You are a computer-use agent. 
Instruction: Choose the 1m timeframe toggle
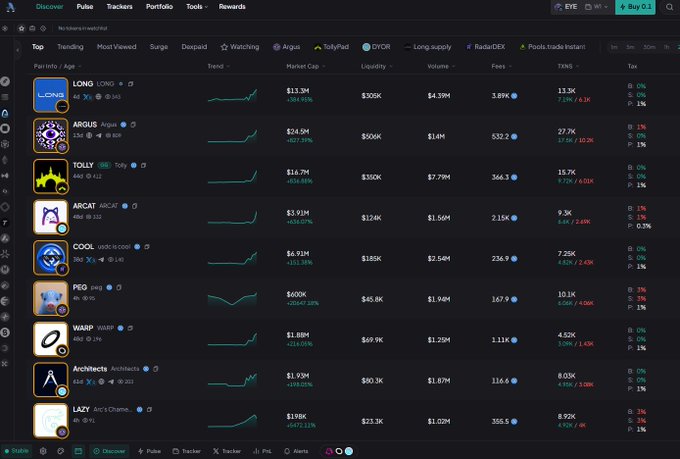click(x=614, y=47)
